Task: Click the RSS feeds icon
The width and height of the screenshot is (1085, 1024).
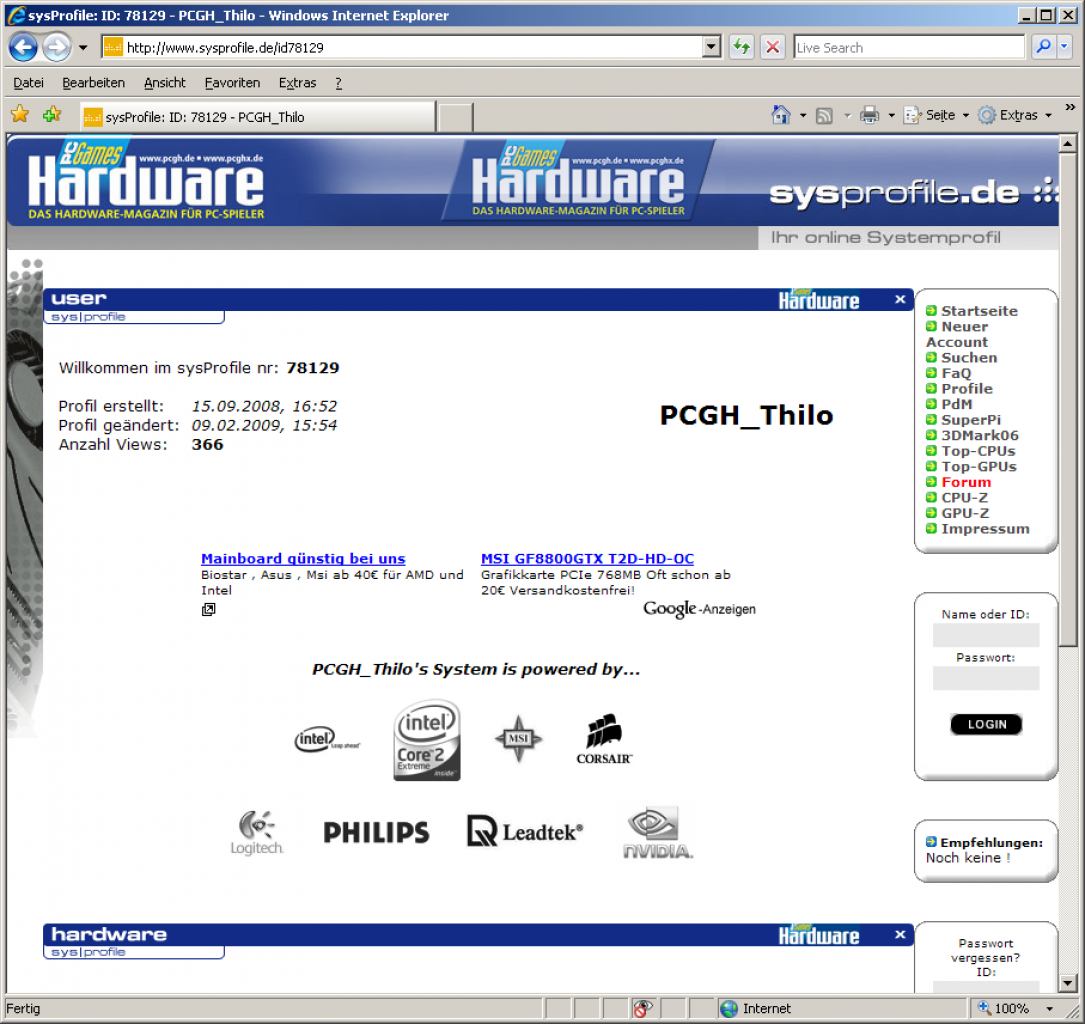Action: (824, 116)
